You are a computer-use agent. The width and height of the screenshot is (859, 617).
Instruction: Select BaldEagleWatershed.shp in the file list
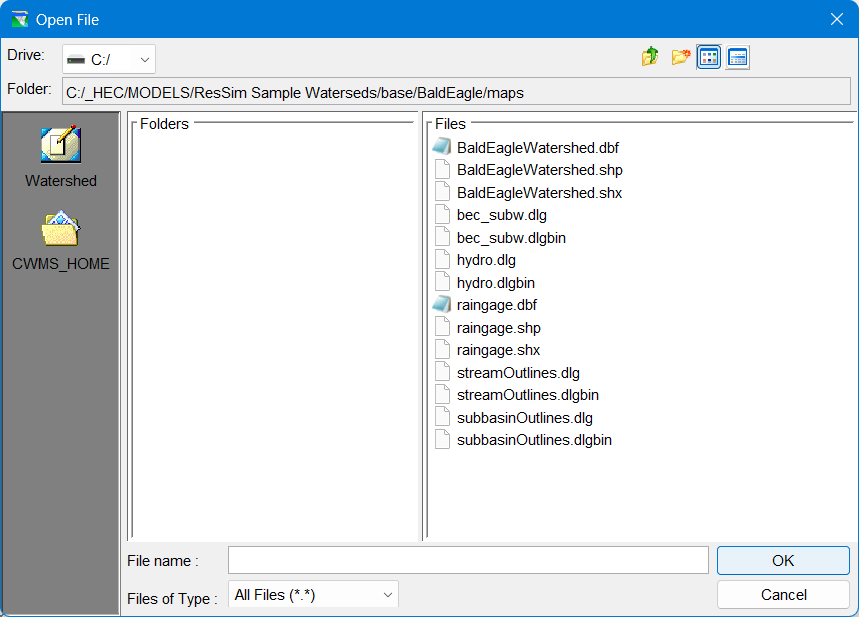539,170
